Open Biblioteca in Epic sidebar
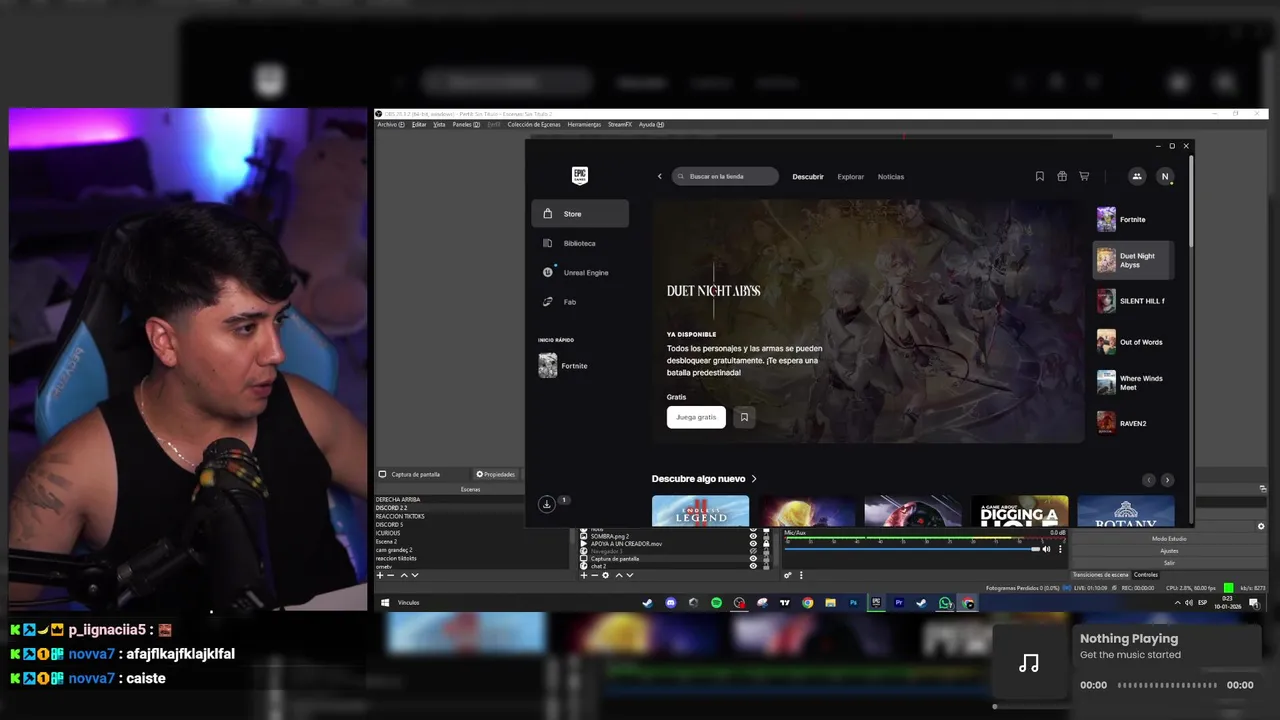This screenshot has height=720, width=1280. [580, 243]
